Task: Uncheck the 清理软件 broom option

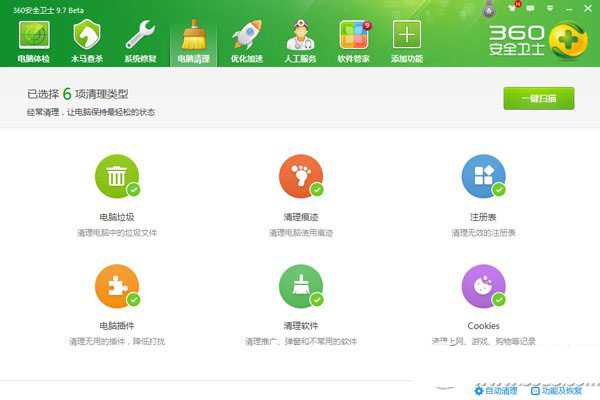Action: click(x=300, y=286)
